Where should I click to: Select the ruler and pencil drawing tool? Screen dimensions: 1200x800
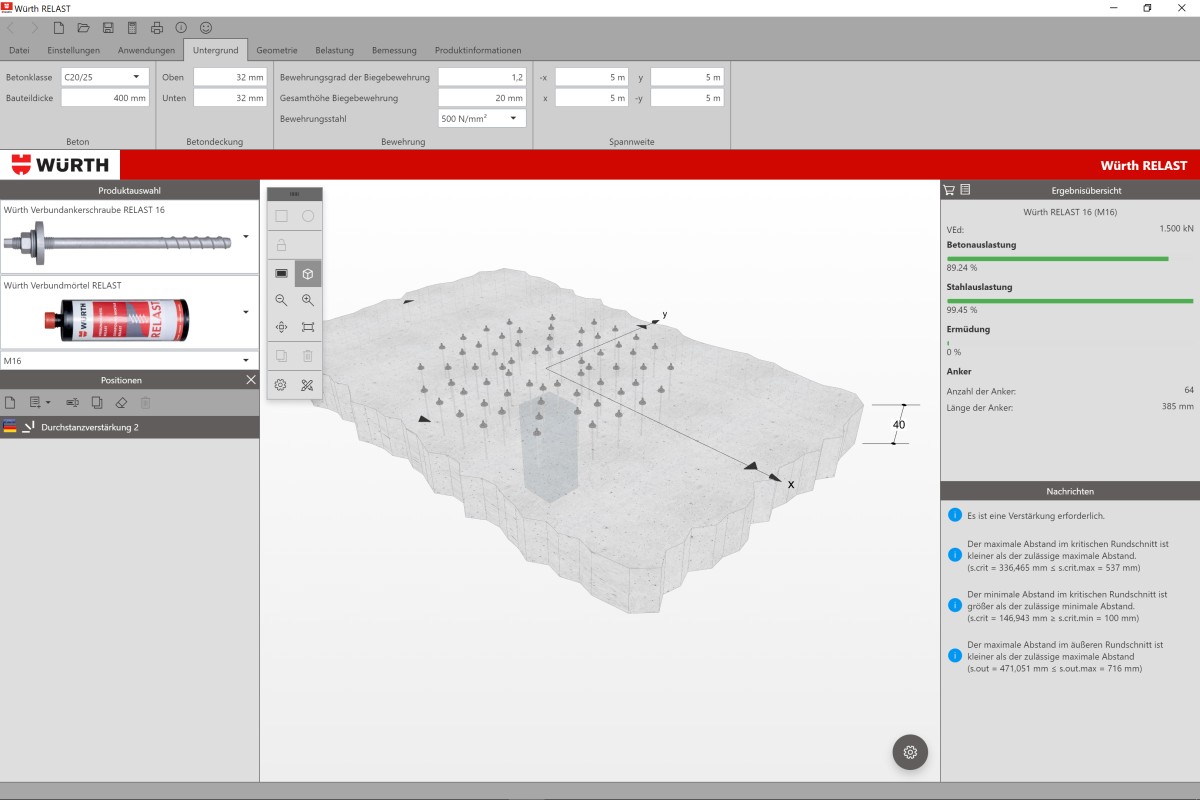pos(308,385)
